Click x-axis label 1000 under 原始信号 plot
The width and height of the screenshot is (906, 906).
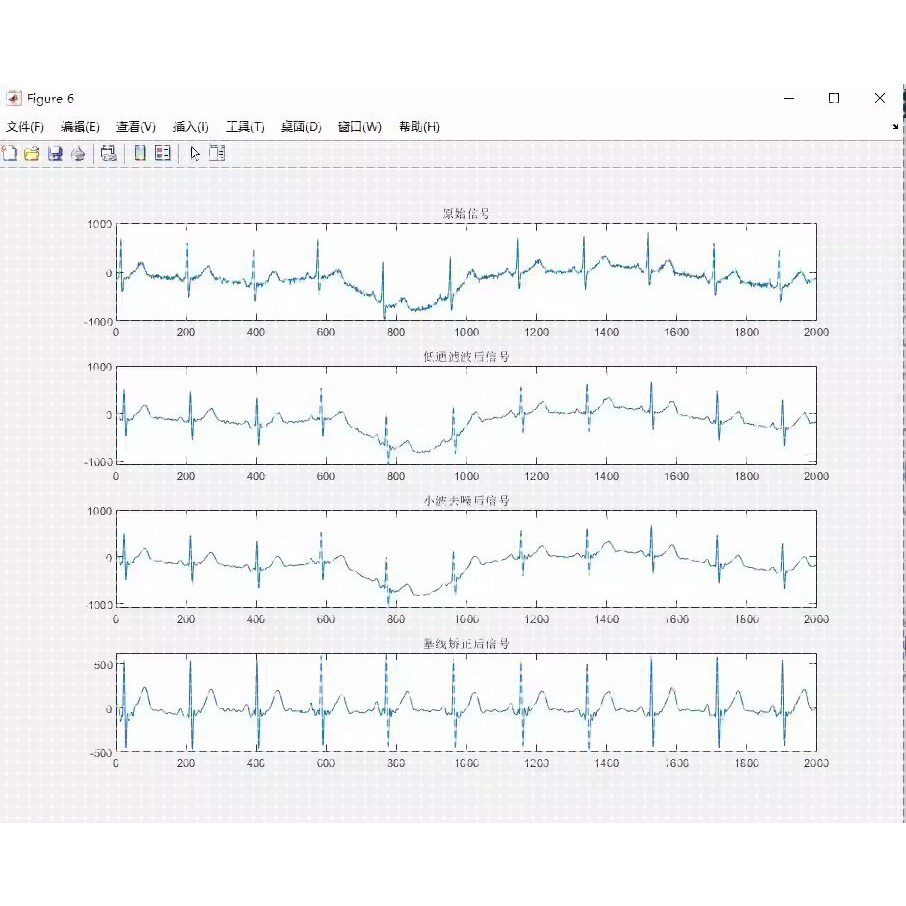point(466,332)
